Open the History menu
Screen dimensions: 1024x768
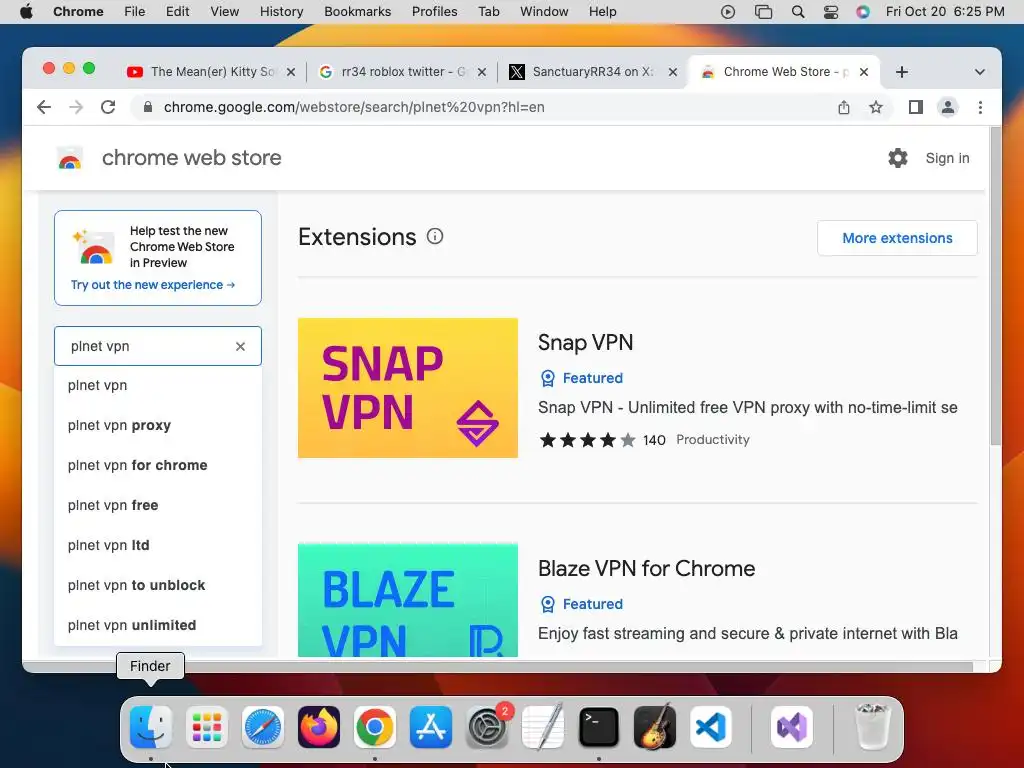pos(281,12)
